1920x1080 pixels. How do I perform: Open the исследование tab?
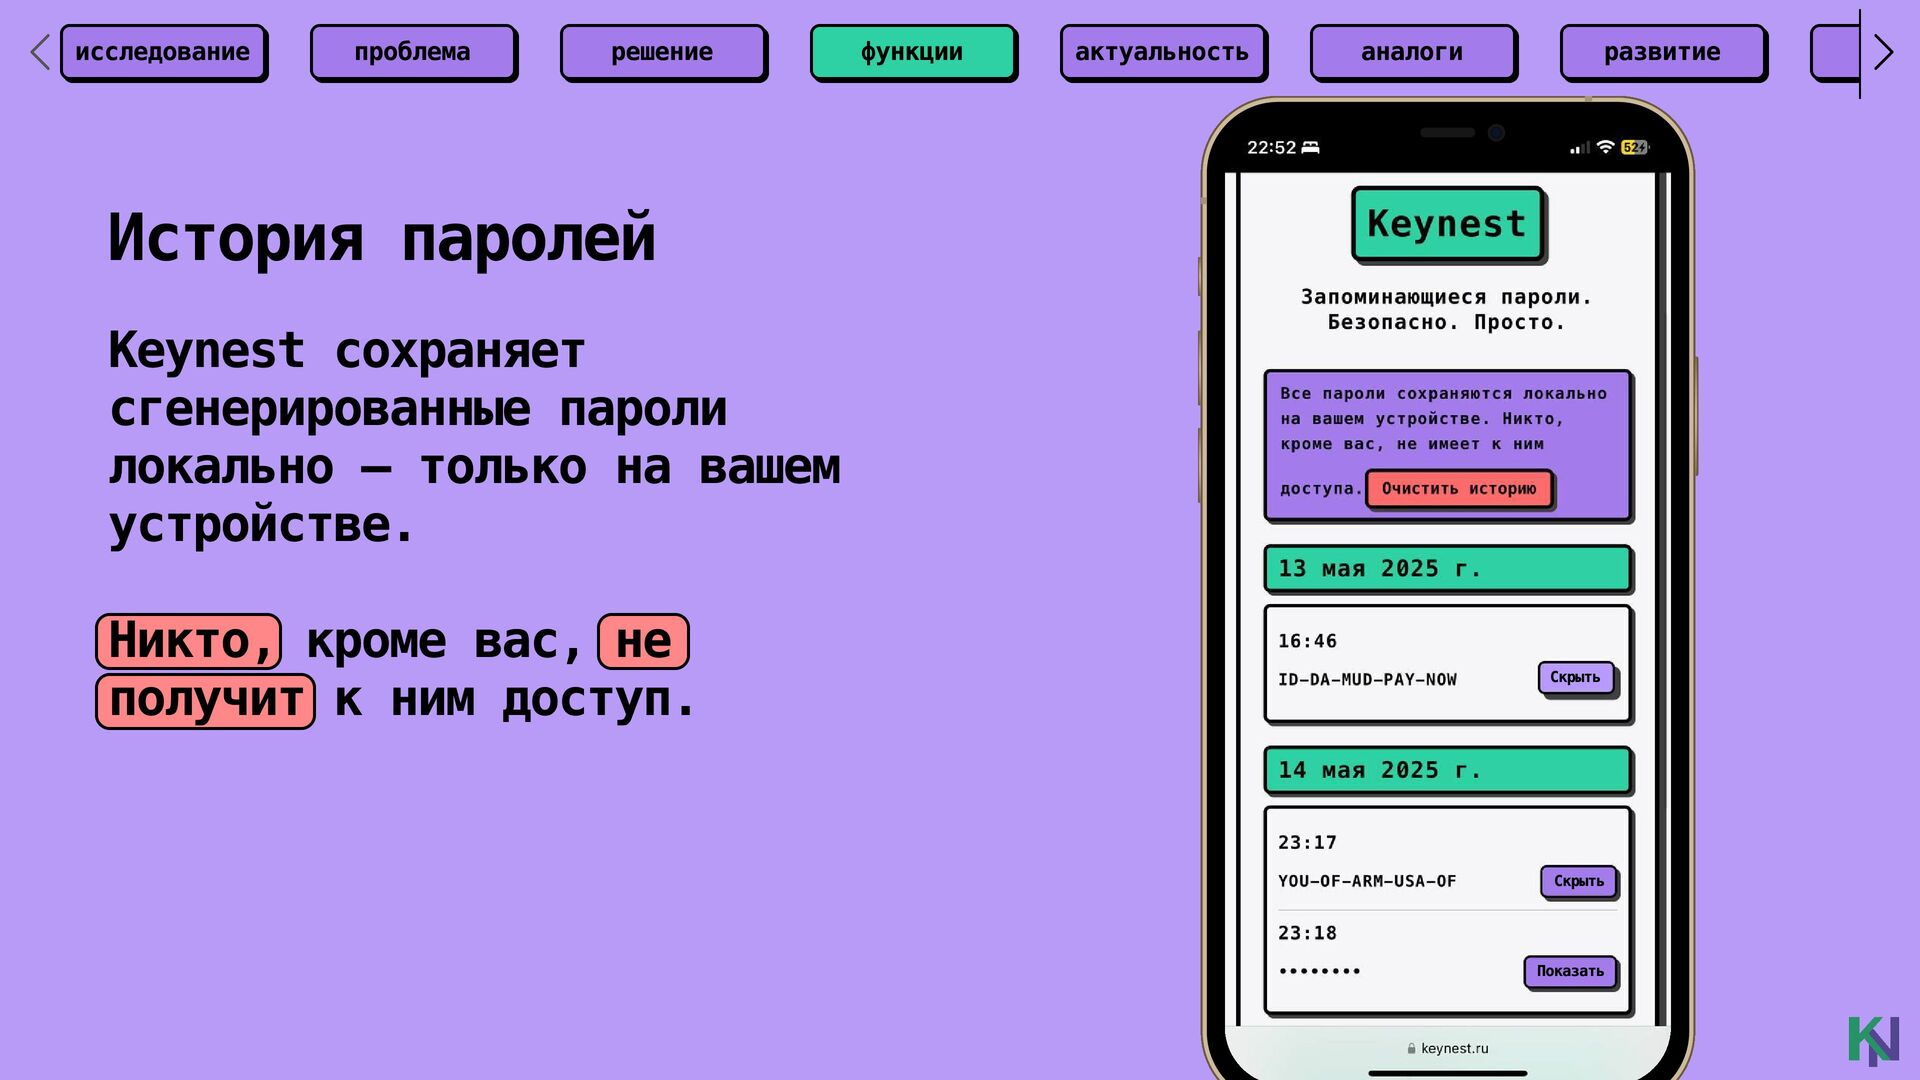(163, 52)
